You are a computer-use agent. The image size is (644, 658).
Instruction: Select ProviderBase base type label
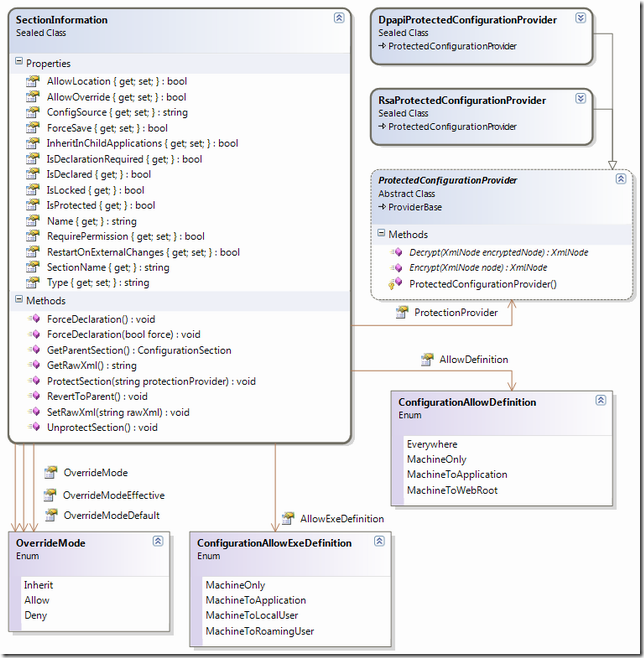[x=415, y=207]
